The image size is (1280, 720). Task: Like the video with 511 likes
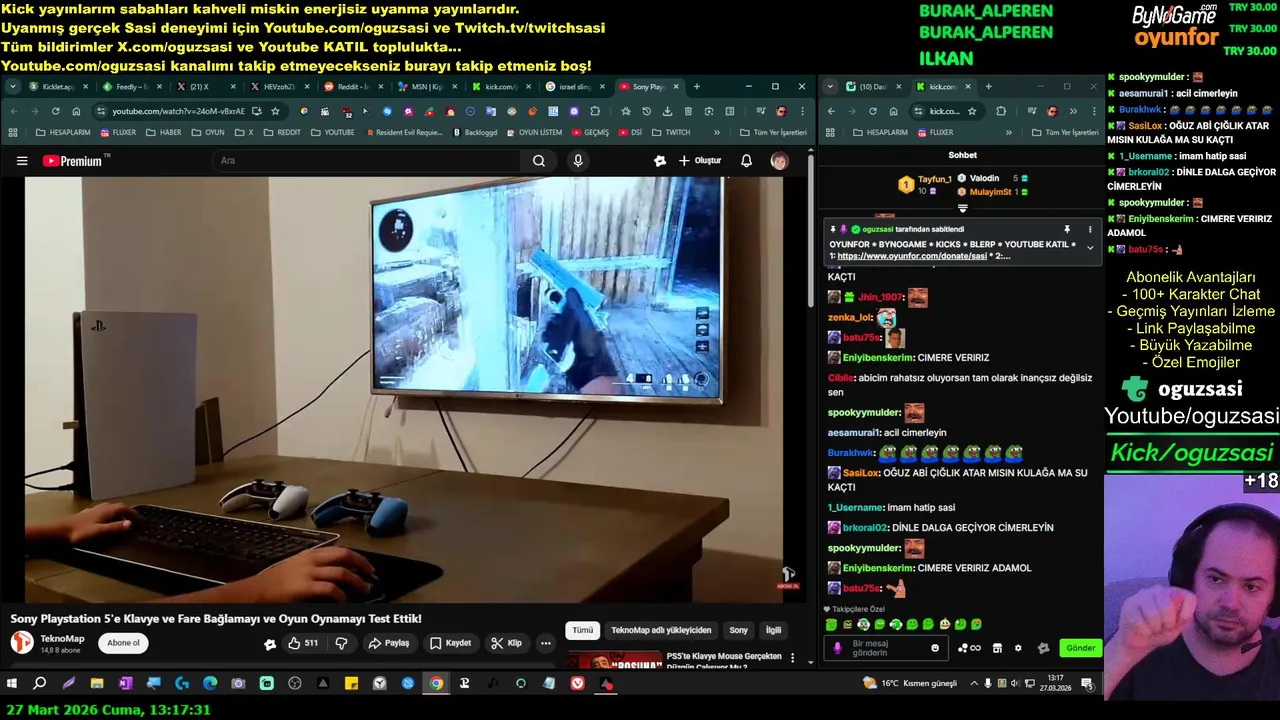(x=302, y=643)
